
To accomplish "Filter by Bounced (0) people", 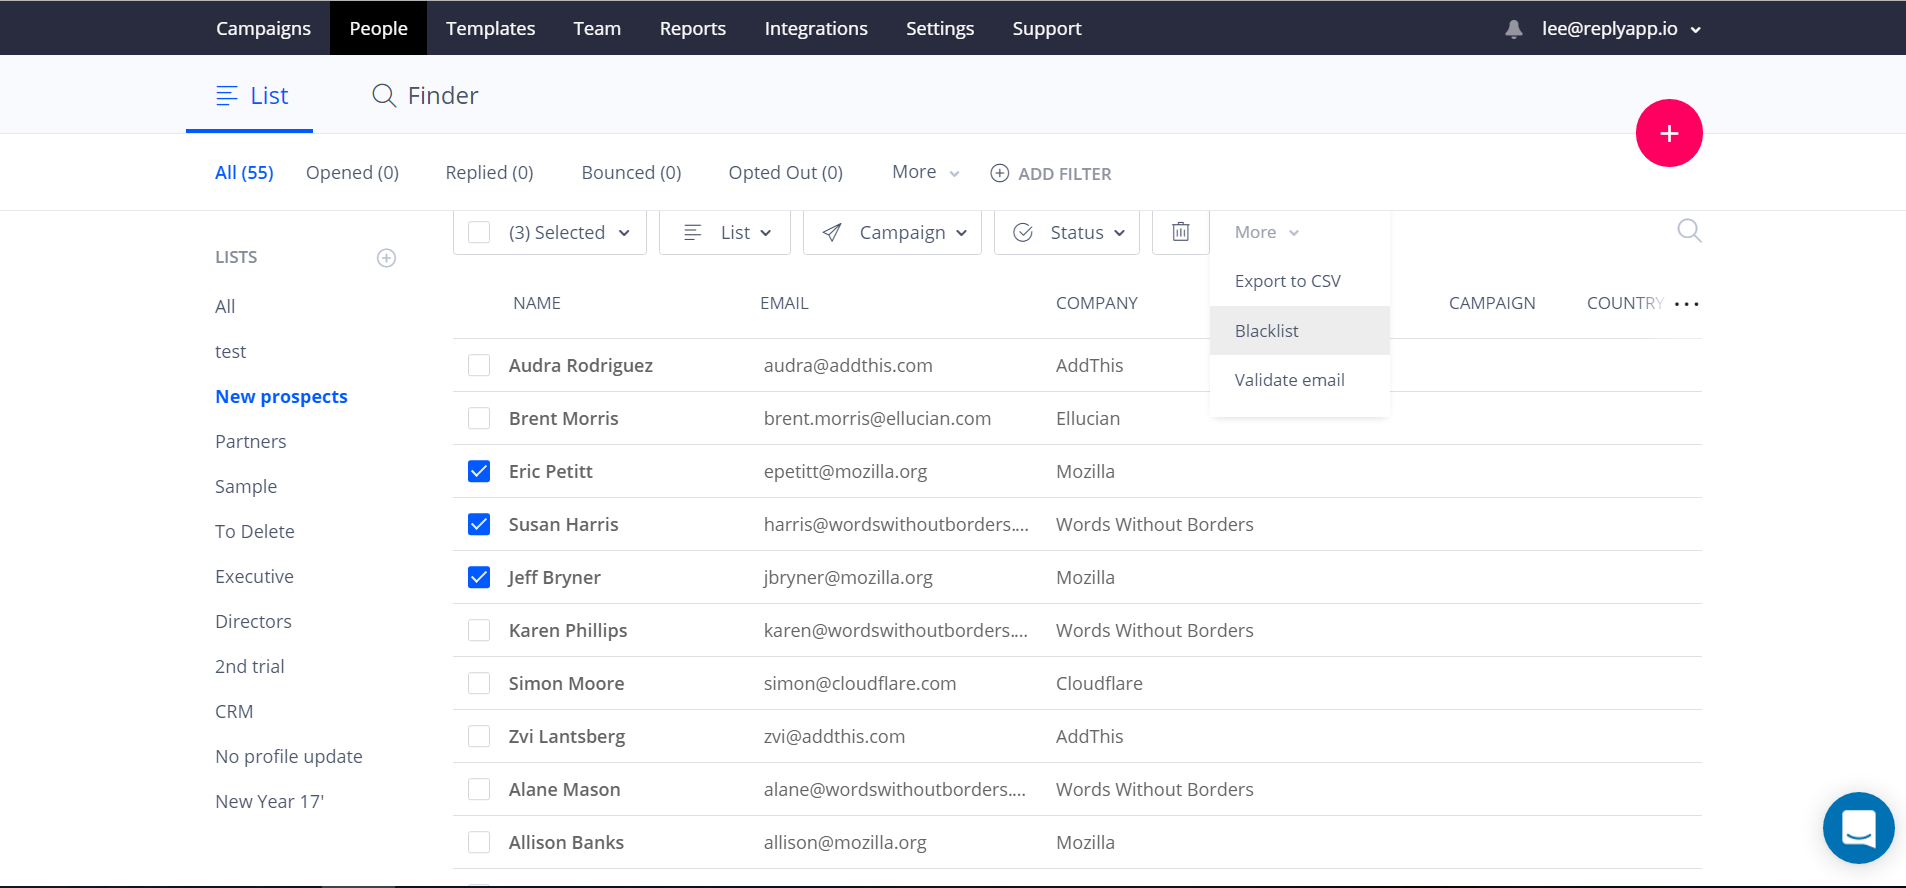I will 631,173.
